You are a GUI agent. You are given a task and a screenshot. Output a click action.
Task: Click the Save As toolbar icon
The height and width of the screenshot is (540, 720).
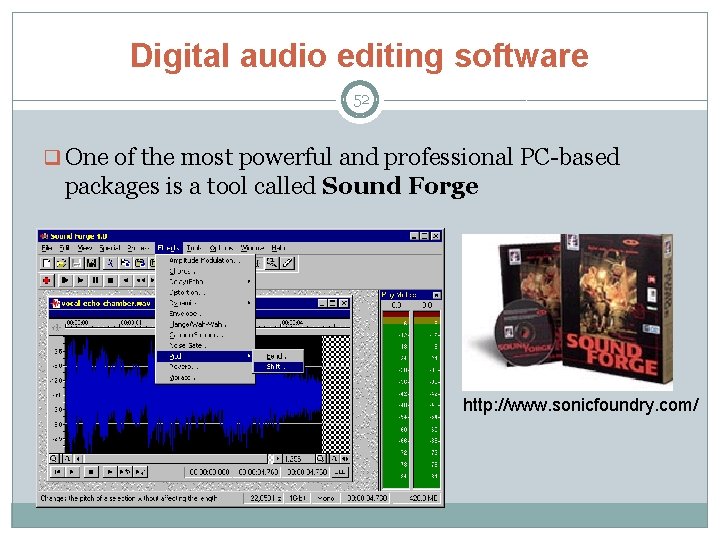coord(92,263)
